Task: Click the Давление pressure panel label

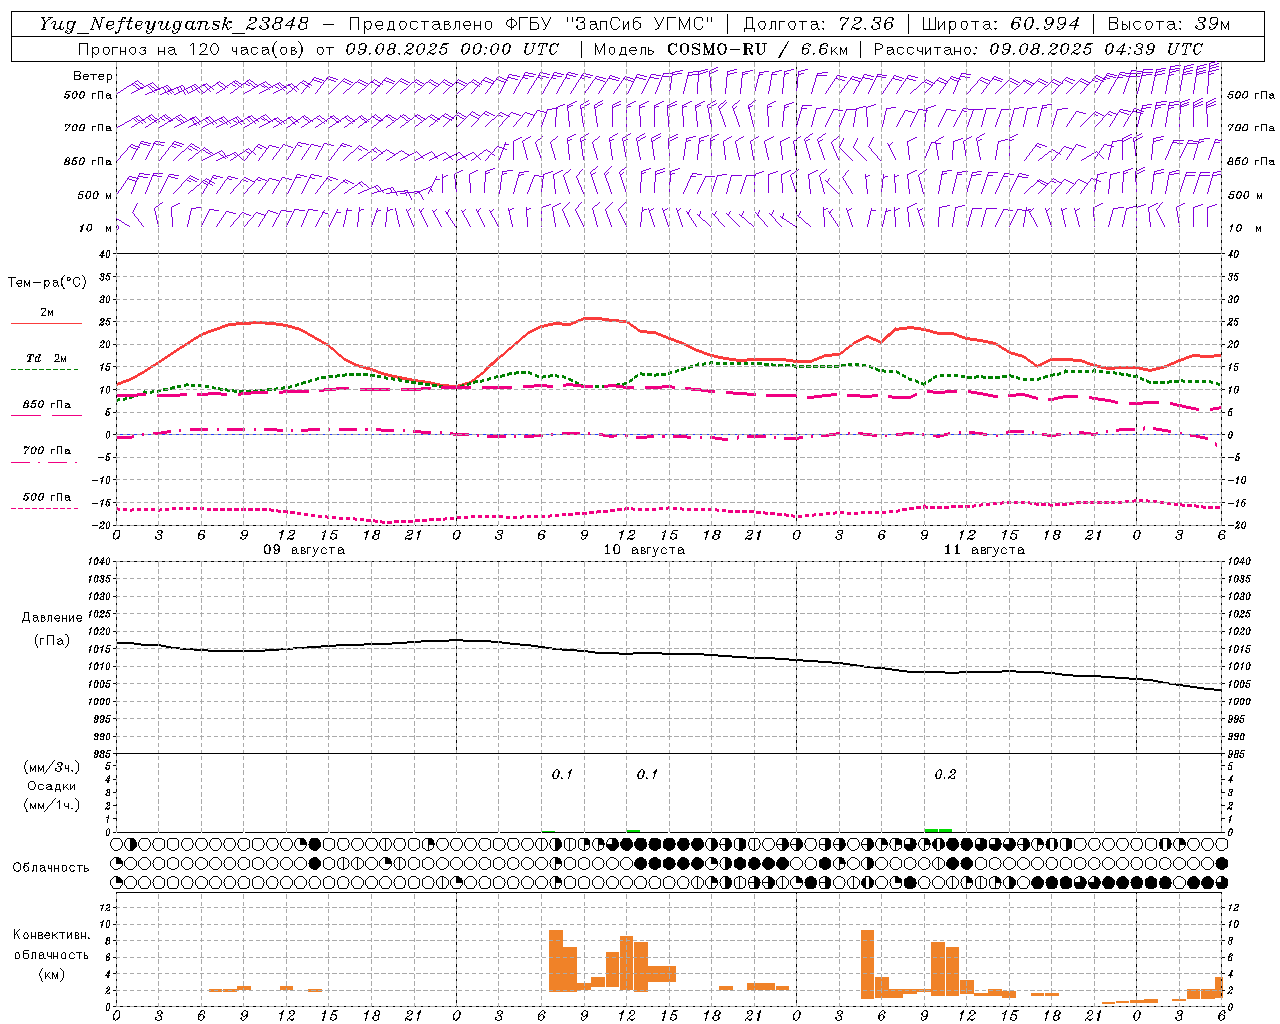Action: (52, 618)
